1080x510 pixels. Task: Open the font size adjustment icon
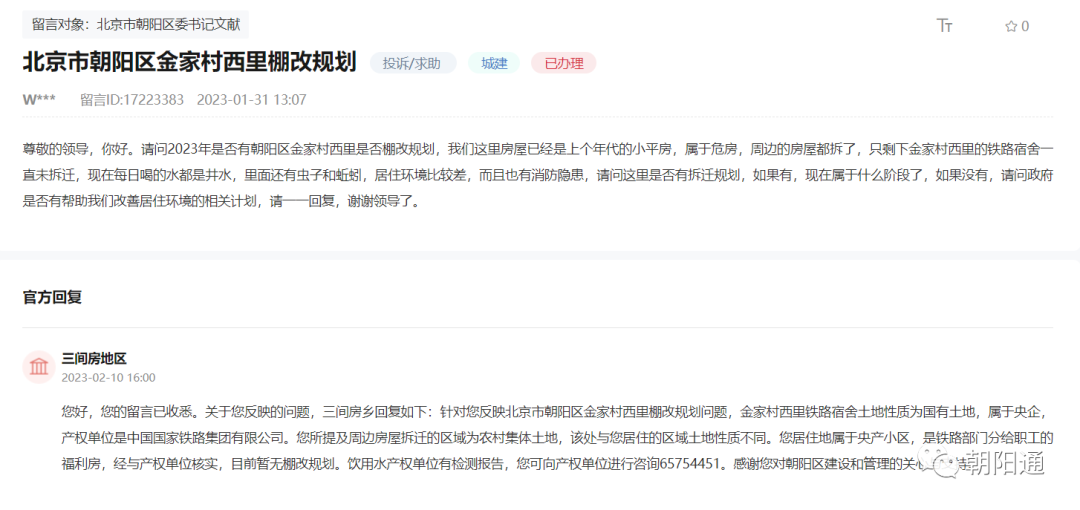[944, 26]
